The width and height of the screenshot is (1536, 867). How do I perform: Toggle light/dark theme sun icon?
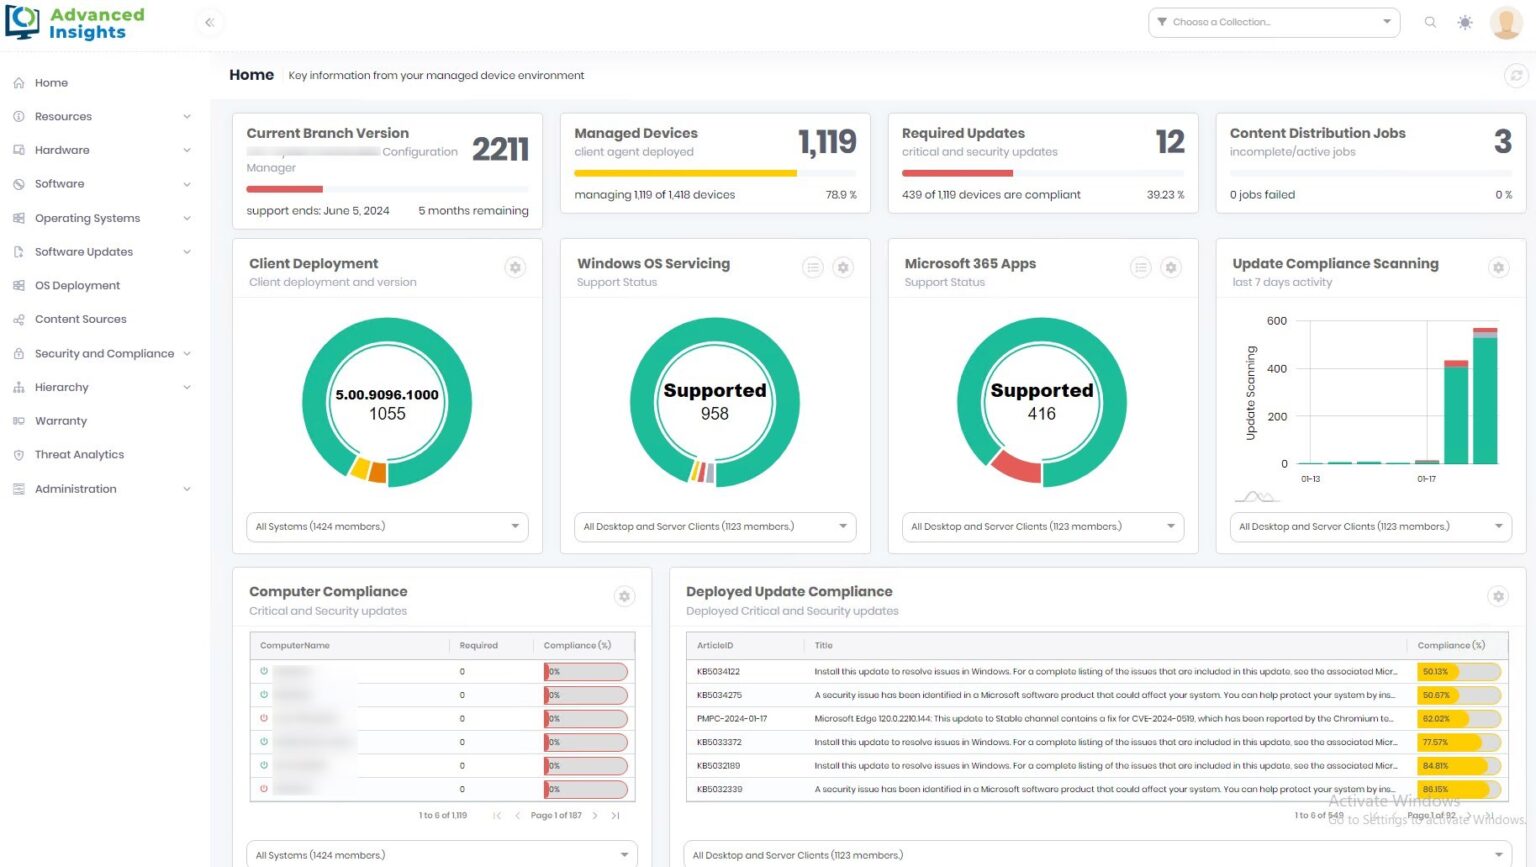pos(1465,22)
